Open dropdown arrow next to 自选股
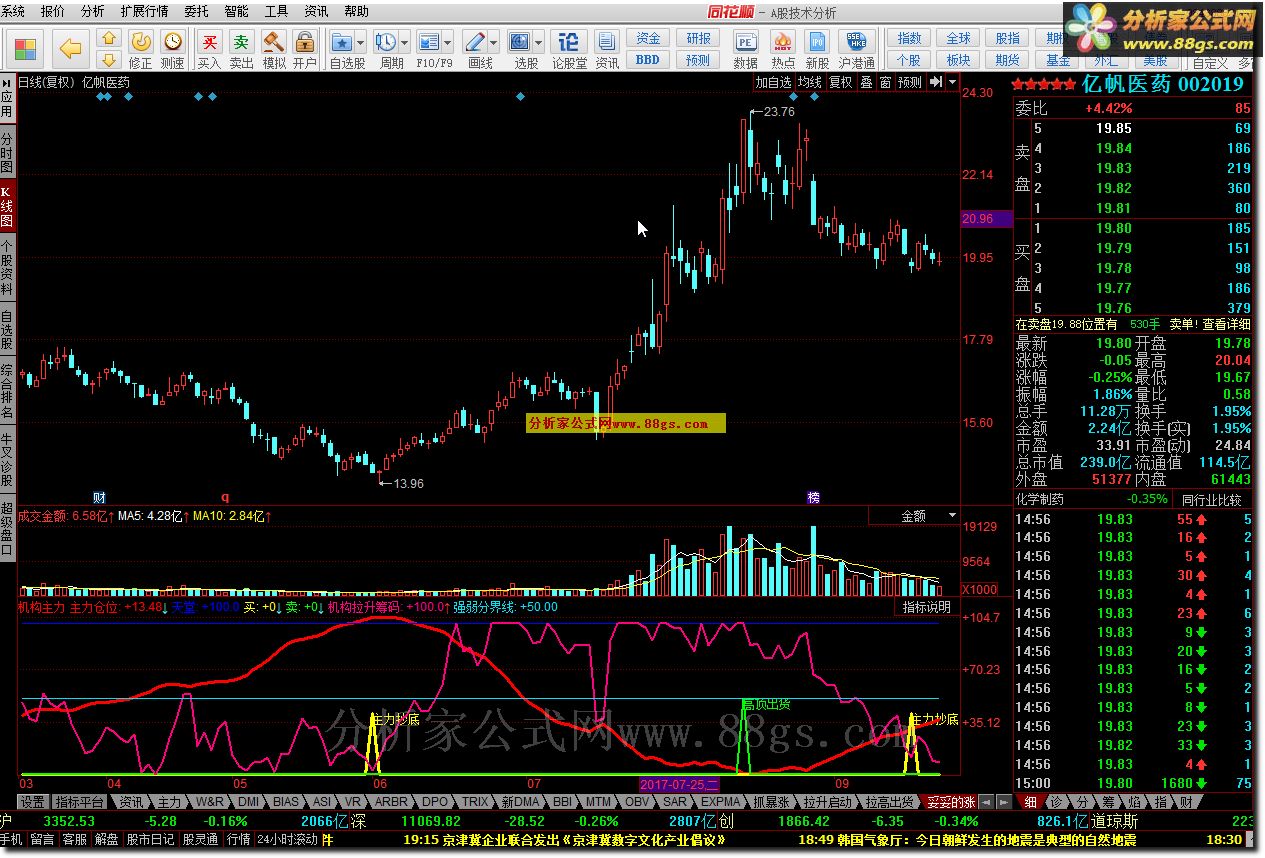1265x858 pixels. (362, 43)
